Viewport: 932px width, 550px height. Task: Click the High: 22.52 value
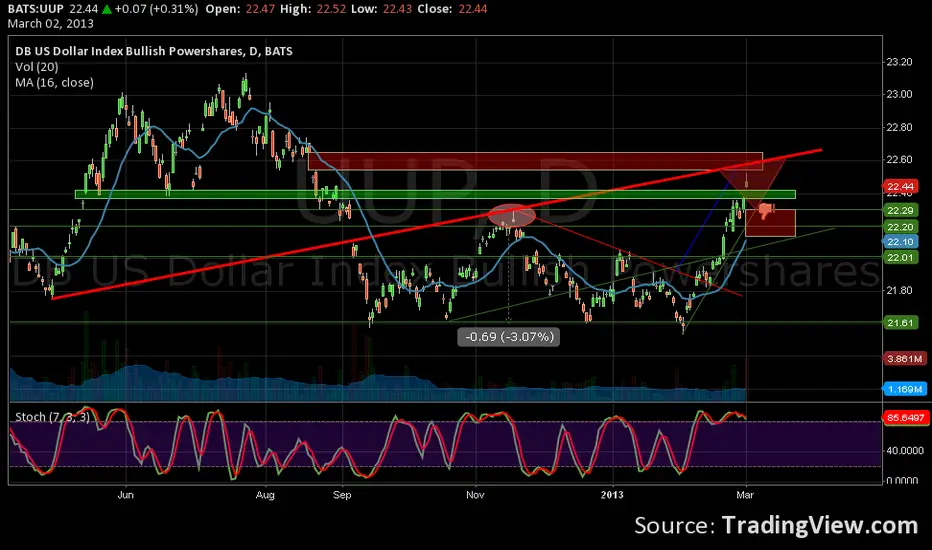(313, 9)
